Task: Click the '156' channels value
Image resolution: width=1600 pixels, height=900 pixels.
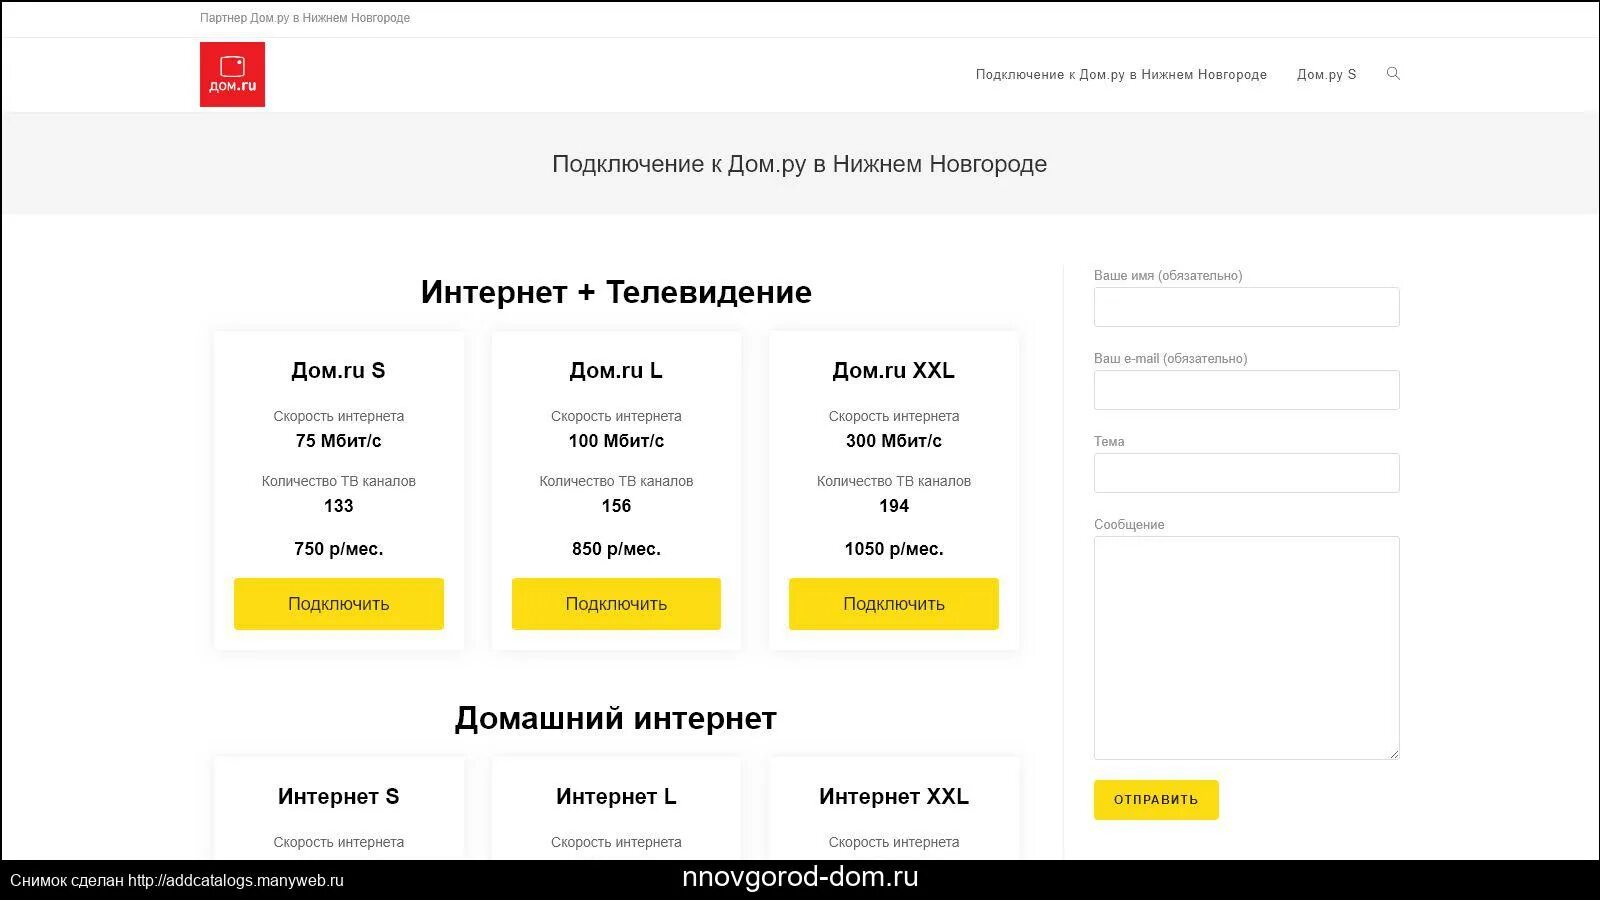Action: click(616, 506)
